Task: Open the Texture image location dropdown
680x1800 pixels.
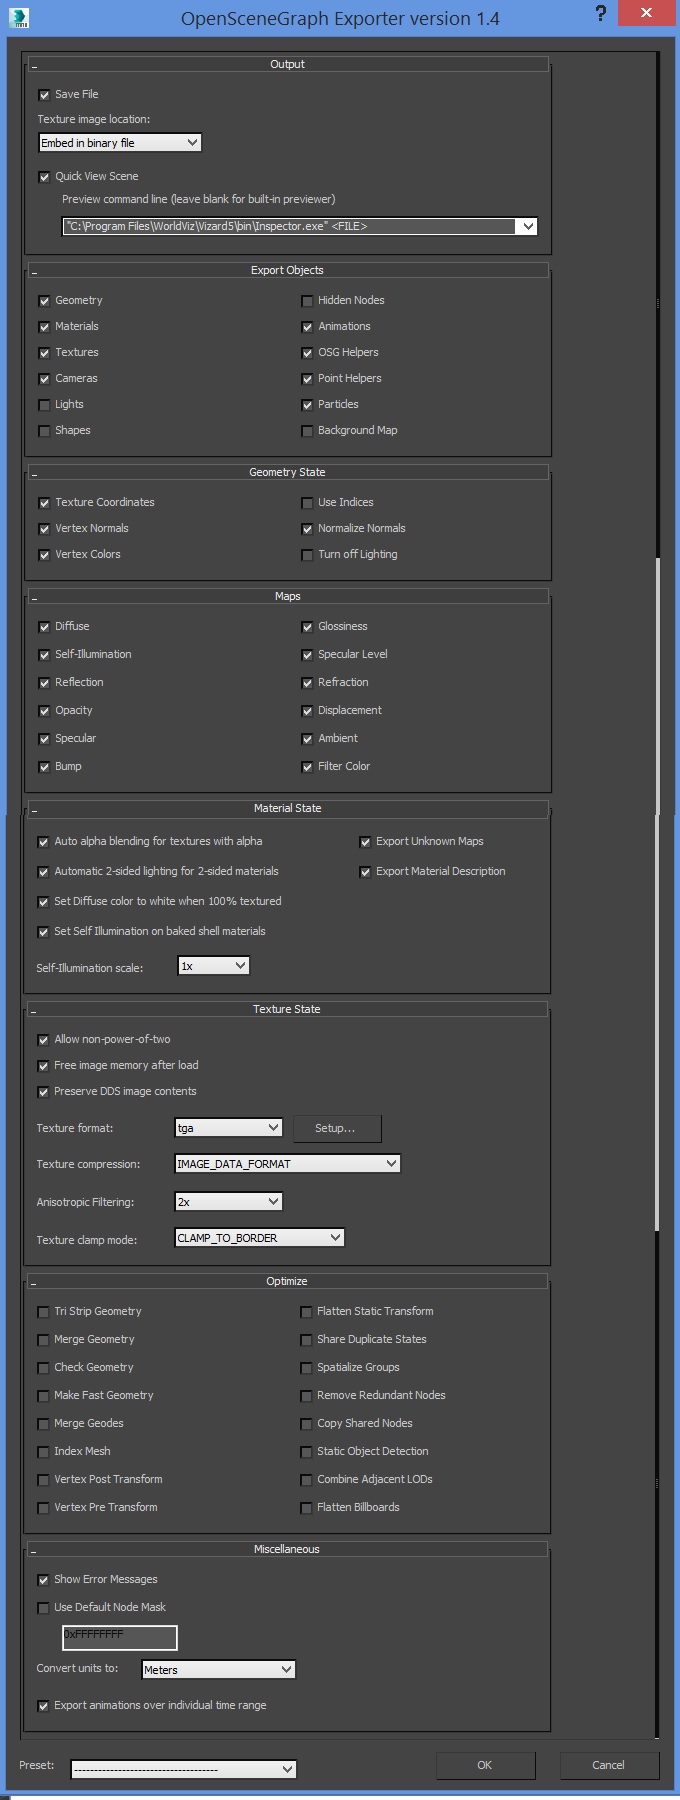Action: [120, 143]
